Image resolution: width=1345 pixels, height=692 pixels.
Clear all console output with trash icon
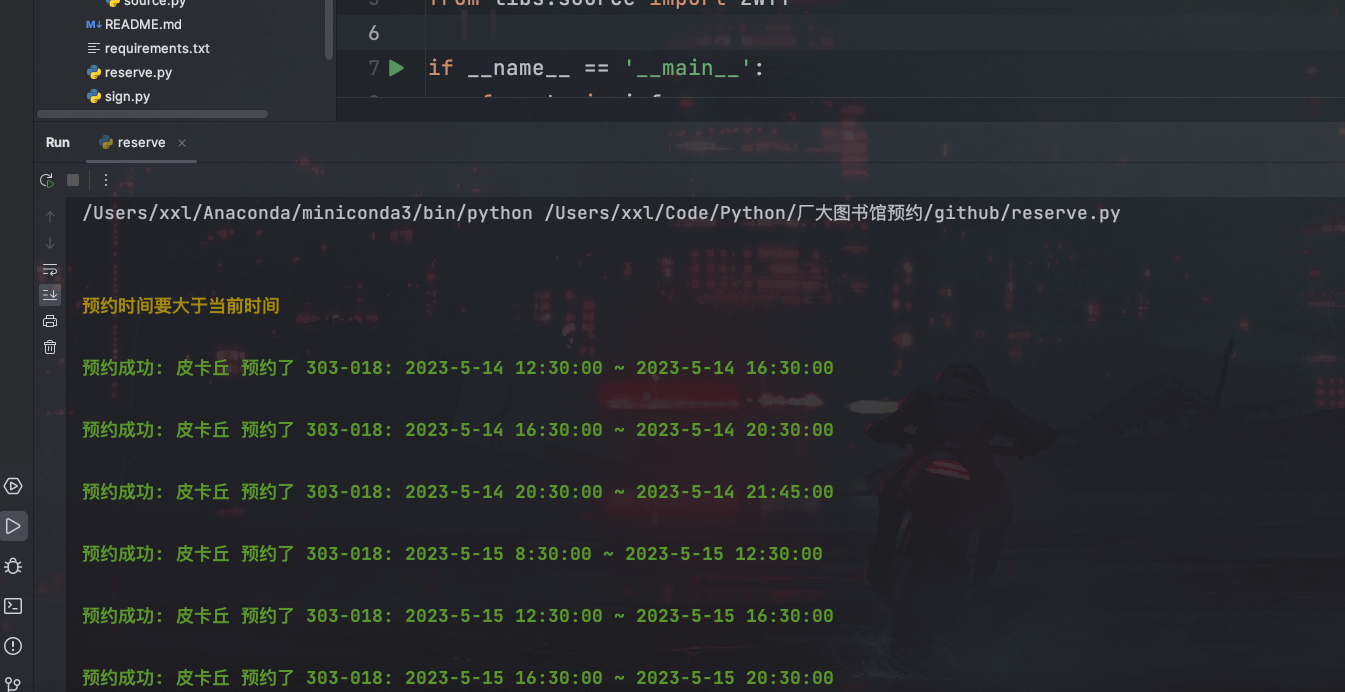point(50,347)
